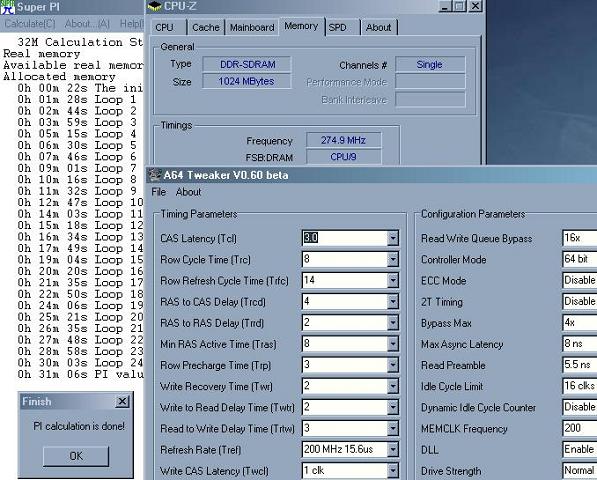This screenshot has height=480, width=597.
Task: Click the Drive Strength Normal field
Action: (x=579, y=471)
